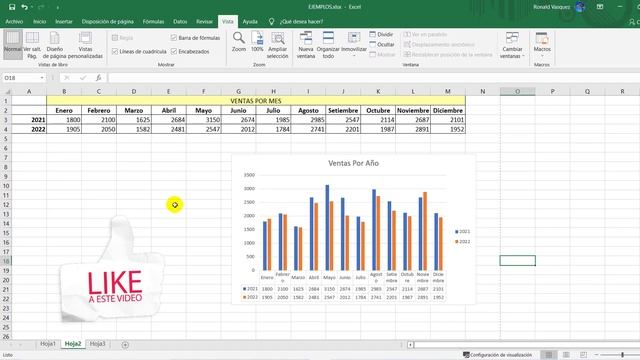Open quick access toolbar customize dropdown

(58, 7)
